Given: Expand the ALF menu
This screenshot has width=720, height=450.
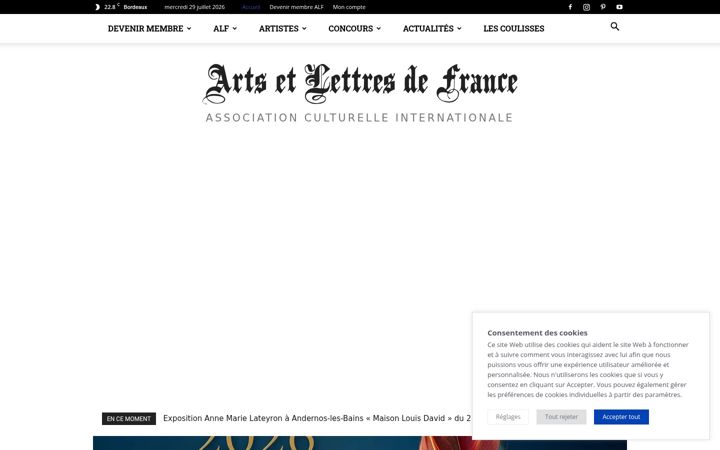Looking at the screenshot, I should click(225, 28).
